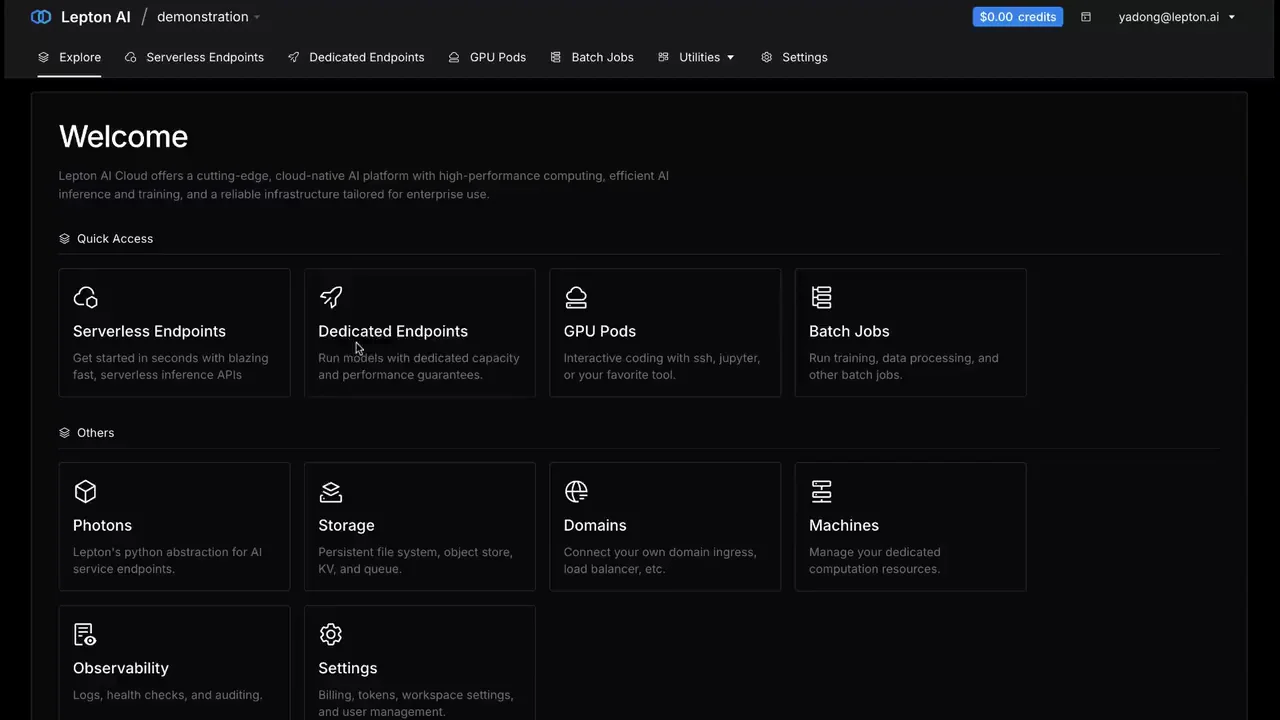Click the rocket icon beside Dedicated Endpoints tab
The width and height of the screenshot is (1280, 720).
point(293,57)
